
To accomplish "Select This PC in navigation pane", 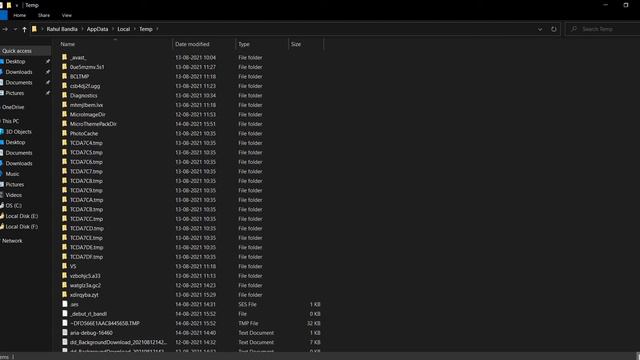I will pyautogui.click(x=11, y=121).
